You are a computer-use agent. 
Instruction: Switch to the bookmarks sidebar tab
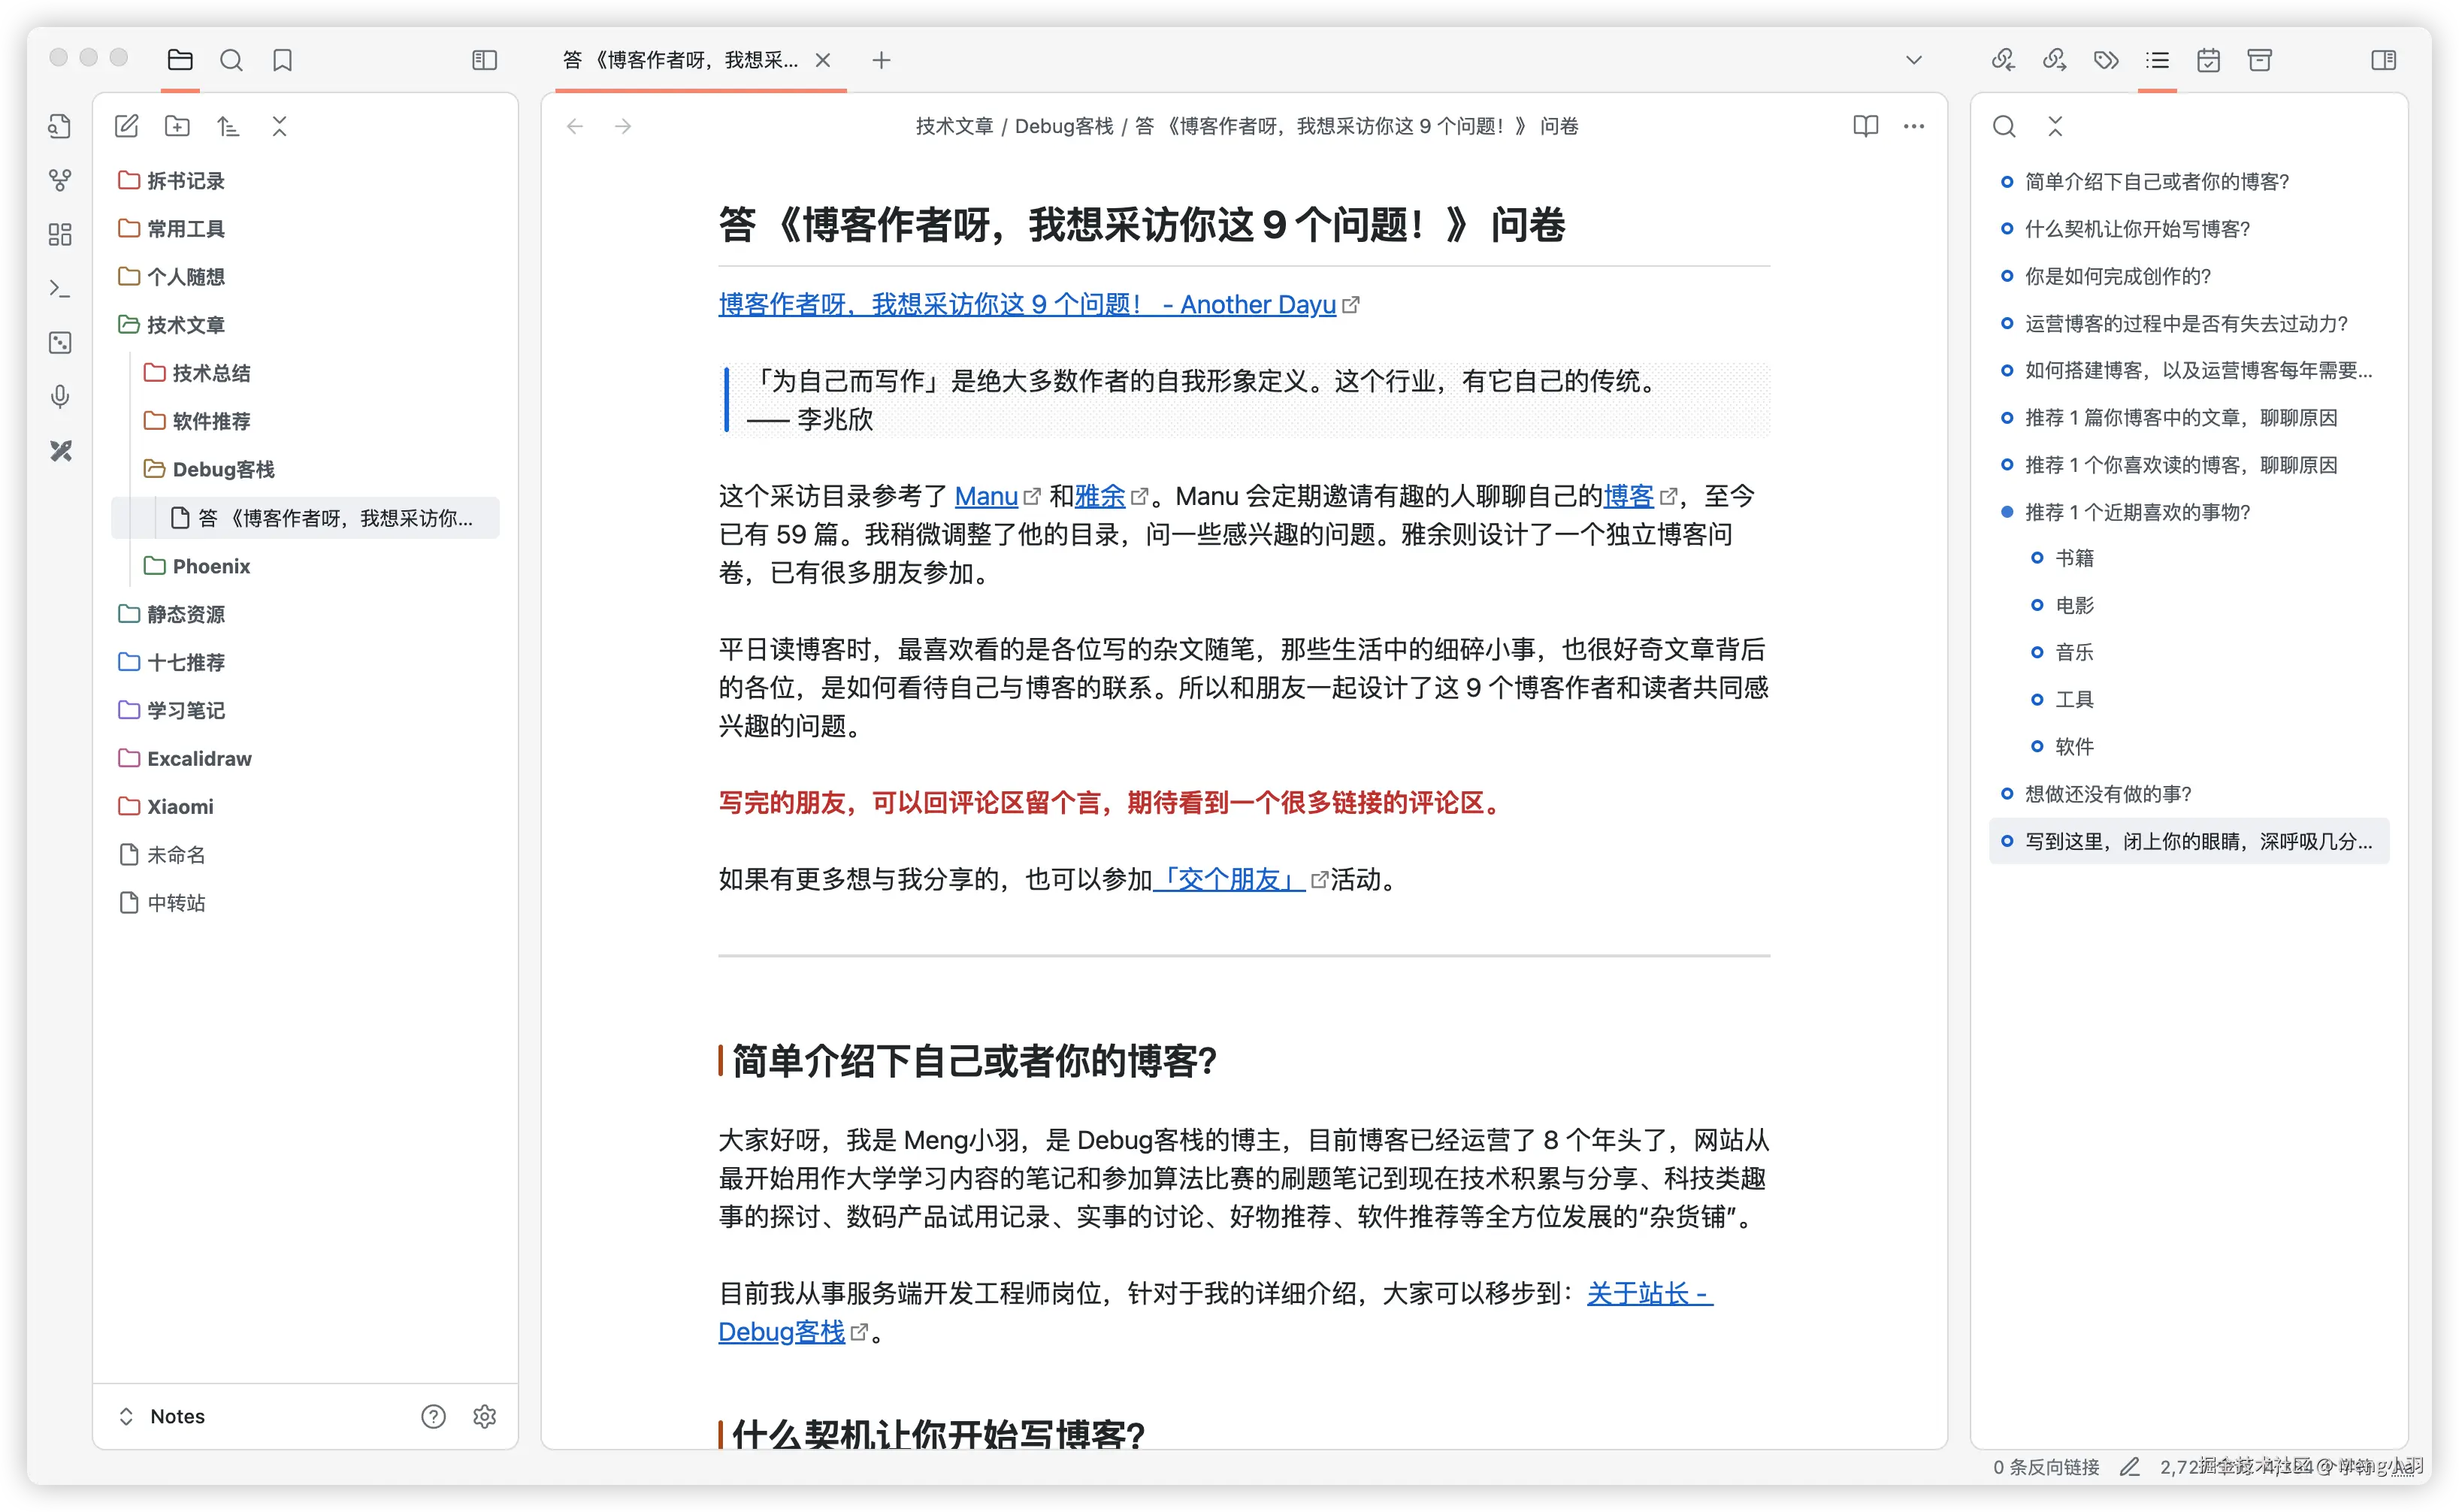282,60
